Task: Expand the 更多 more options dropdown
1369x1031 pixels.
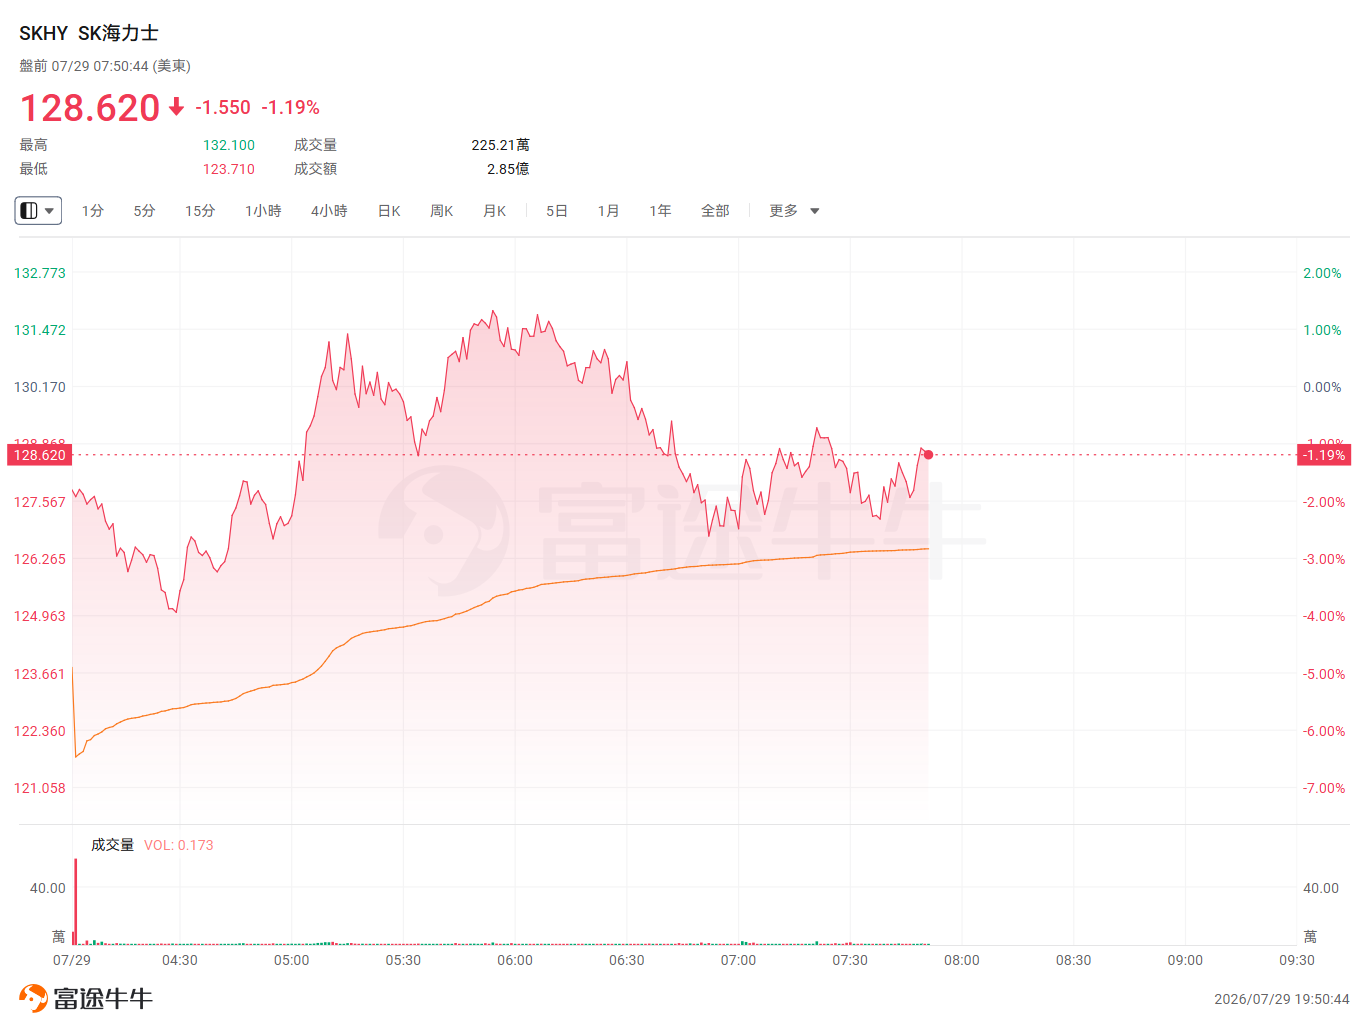Action: [x=794, y=211]
